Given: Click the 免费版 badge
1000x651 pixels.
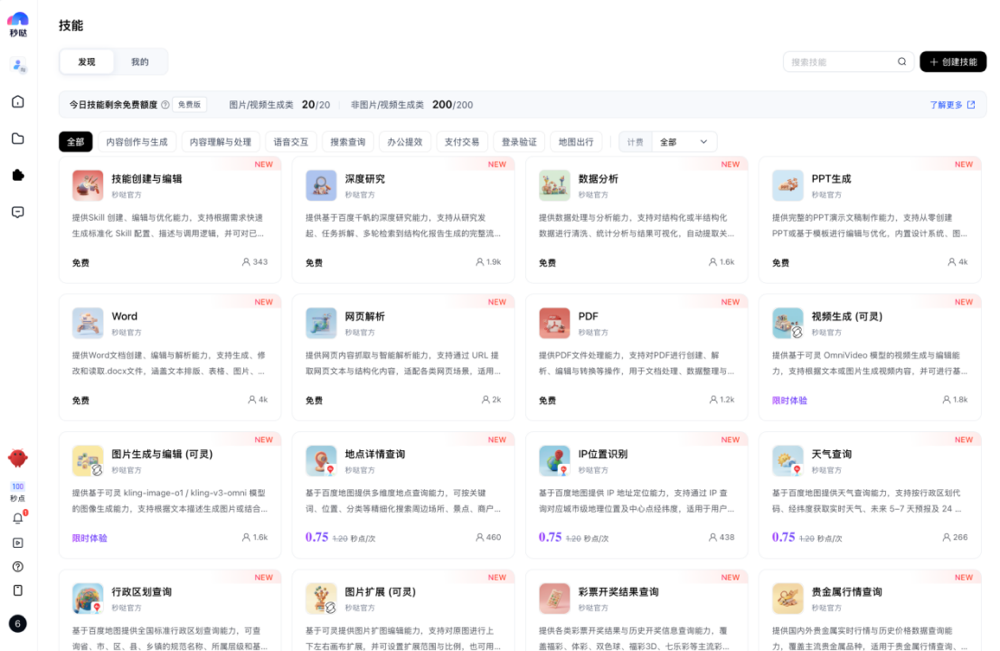Looking at the screenshot, I should (x=189, y=105).
